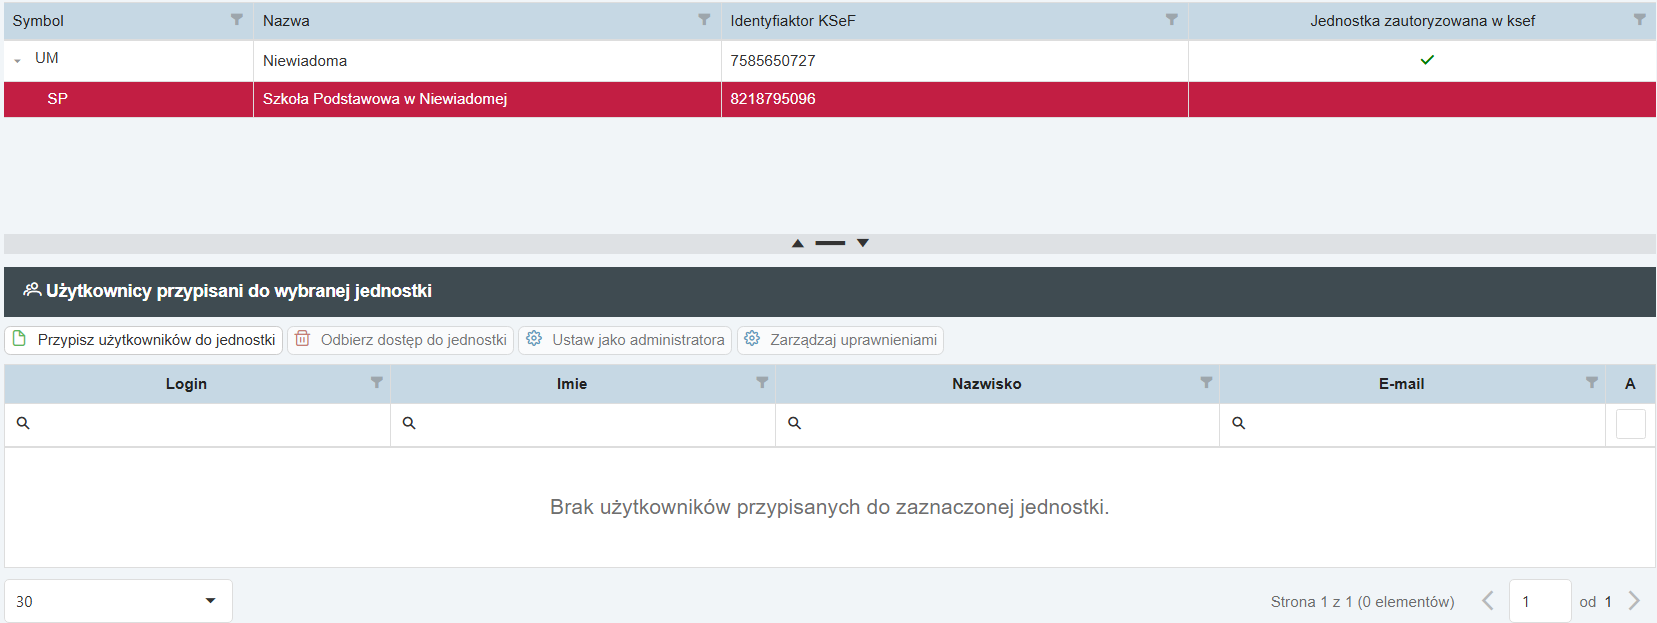Click the filter icon in Symbol column
The width and height of the screenshot is (1657, 623).
(x=237, y=20)
